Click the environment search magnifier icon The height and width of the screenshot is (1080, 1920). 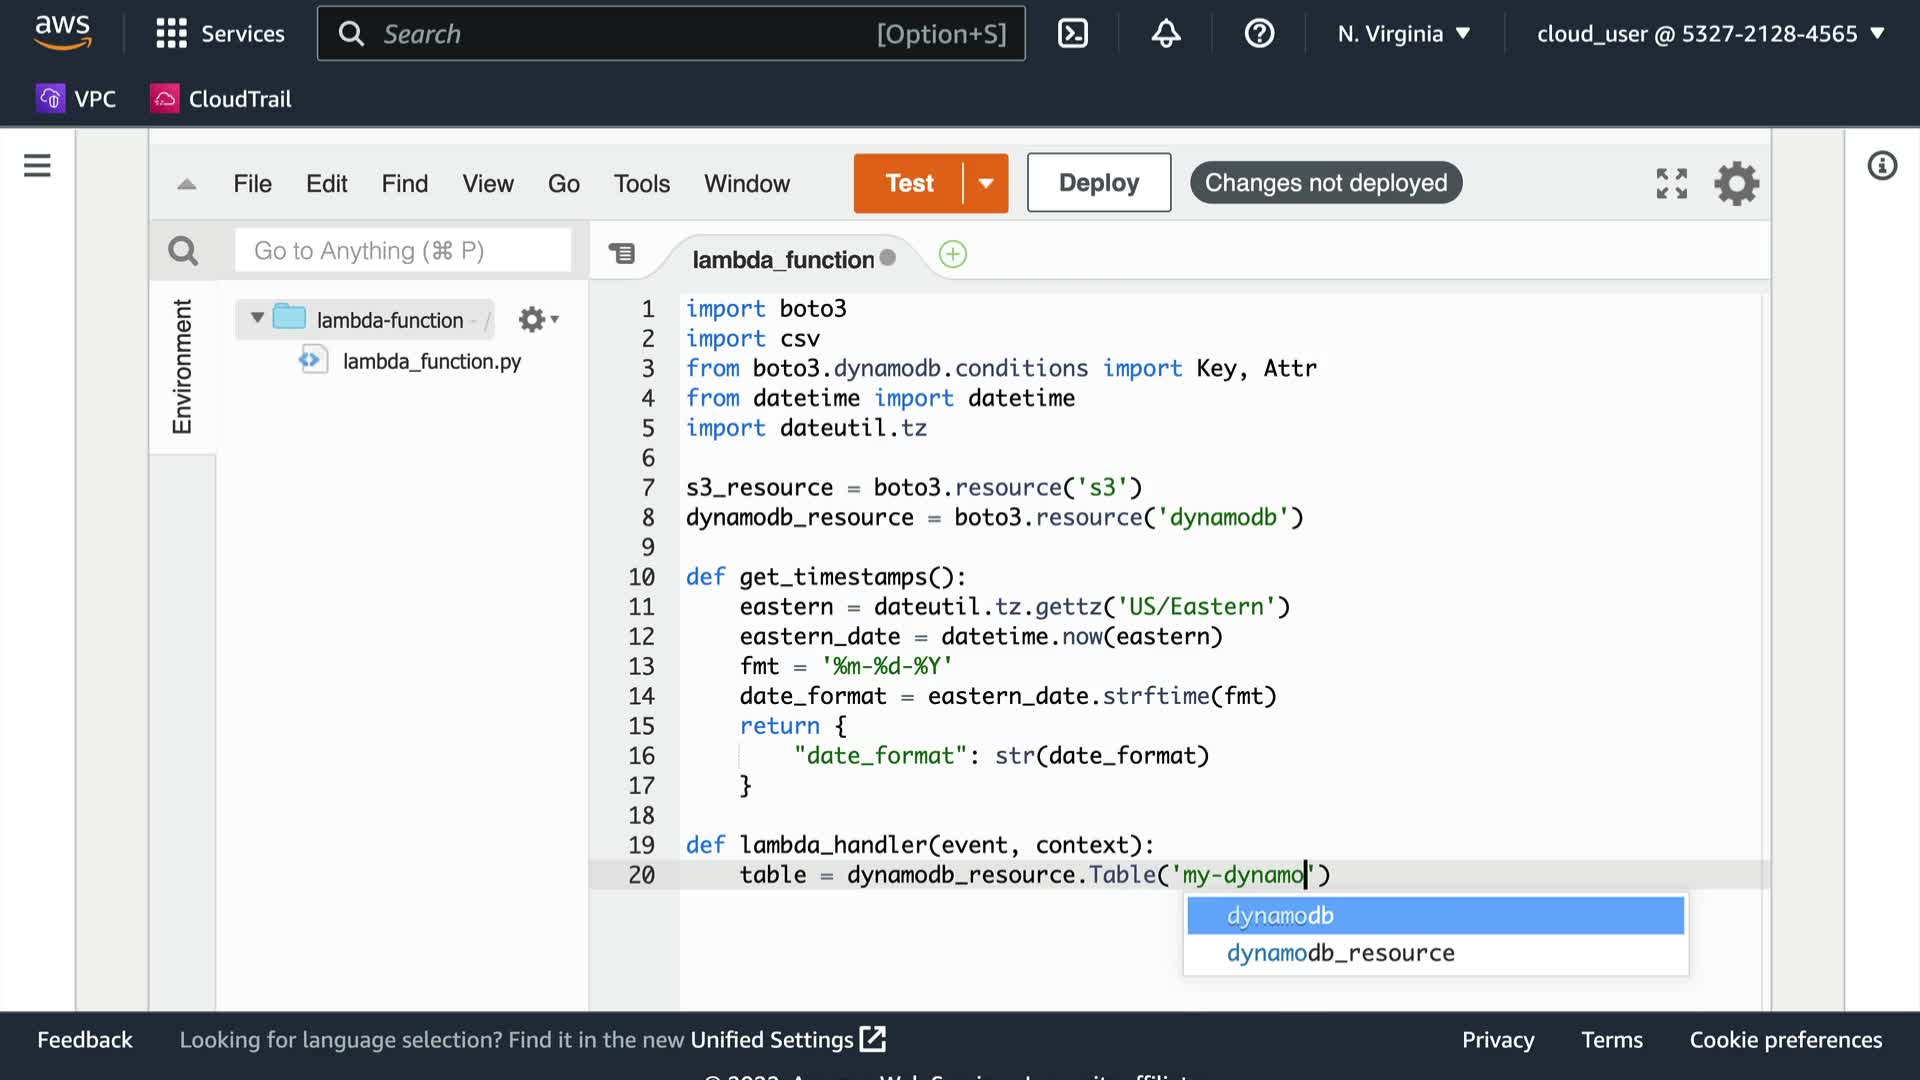(x=183, y=251)
